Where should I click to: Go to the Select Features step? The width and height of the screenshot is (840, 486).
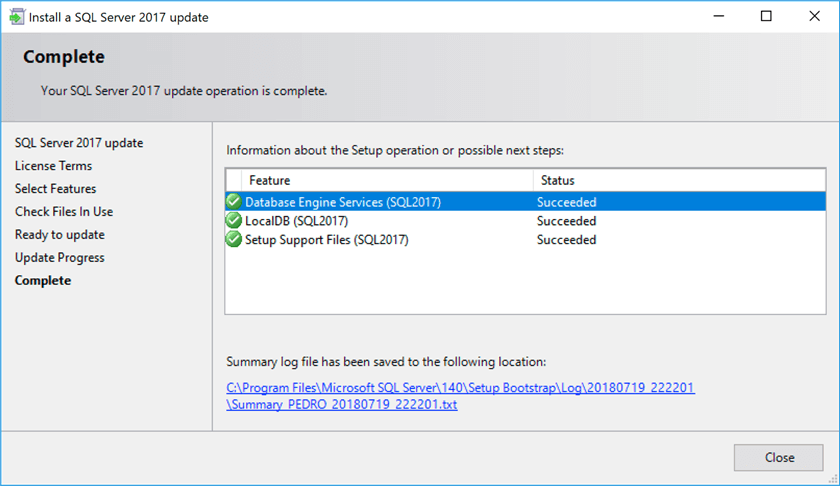pos(56,189)
